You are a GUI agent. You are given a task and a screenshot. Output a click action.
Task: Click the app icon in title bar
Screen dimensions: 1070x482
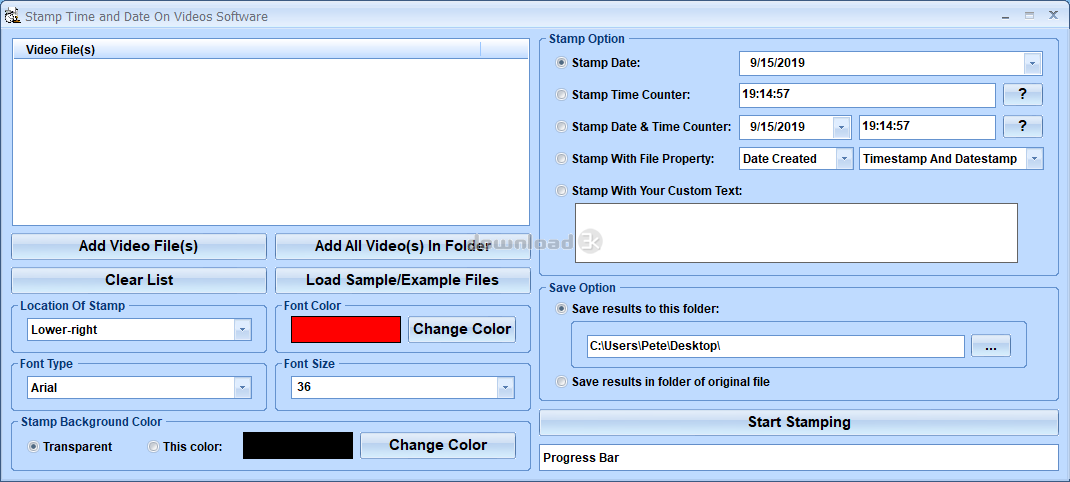click(12, 15)
